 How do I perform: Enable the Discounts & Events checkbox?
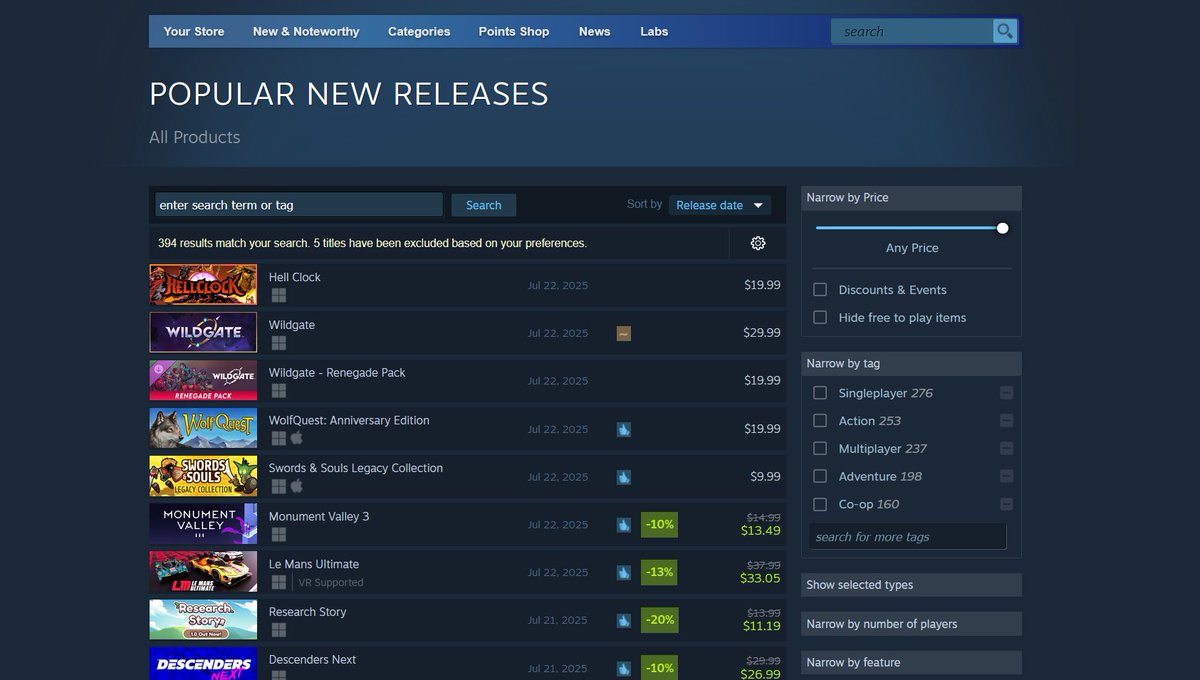click(820, 289)
